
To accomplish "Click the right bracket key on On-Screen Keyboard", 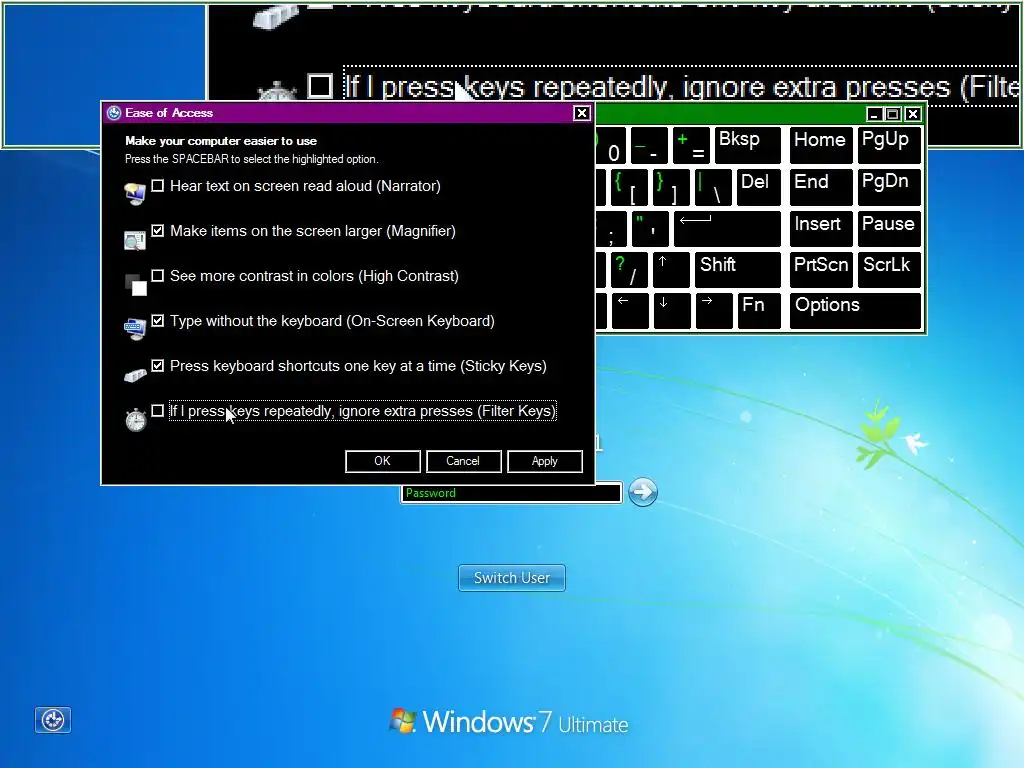I will point(671,187).
